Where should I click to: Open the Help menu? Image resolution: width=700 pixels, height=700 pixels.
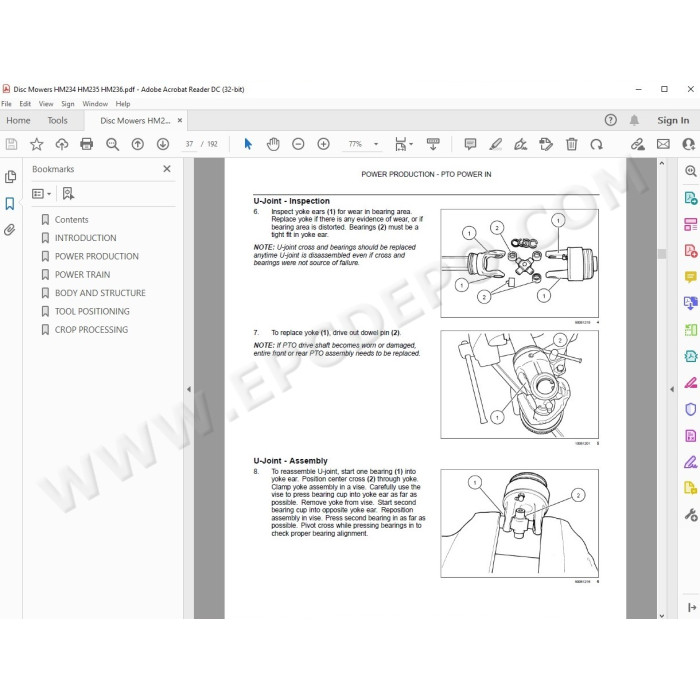[x=123, y=104]
